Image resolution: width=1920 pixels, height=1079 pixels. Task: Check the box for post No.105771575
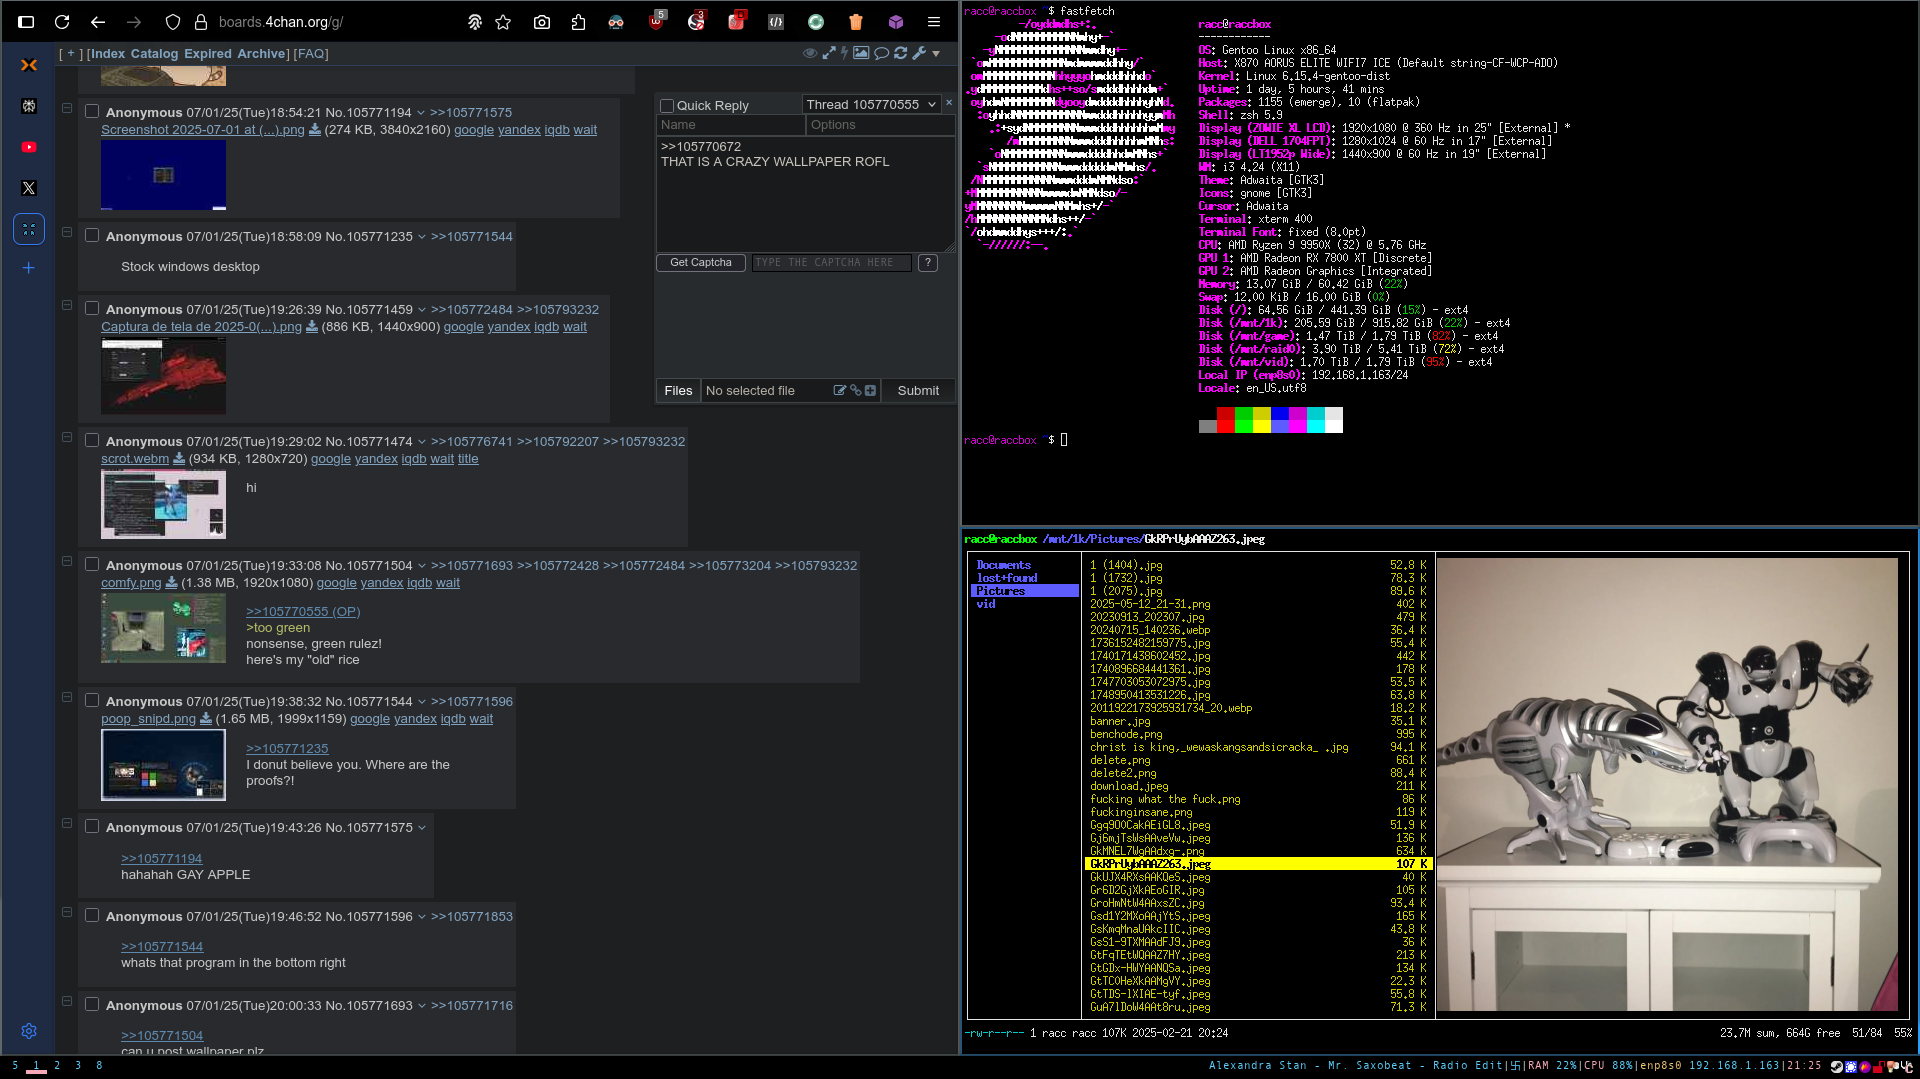92,827
